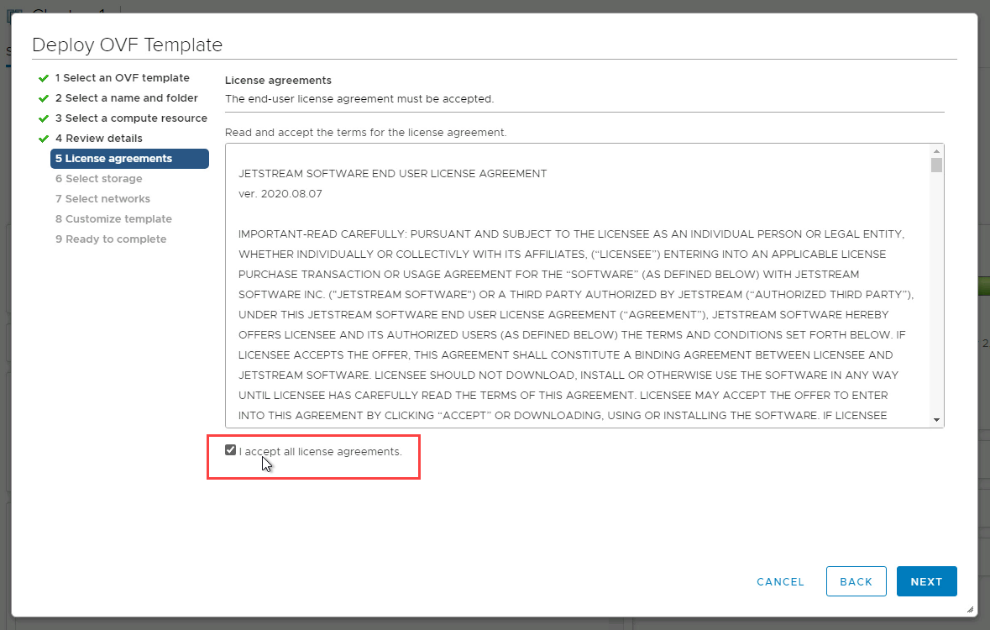Jump back to step 4 Review details
This screenshot has height=630, width=990.
[x=98, y=138]
